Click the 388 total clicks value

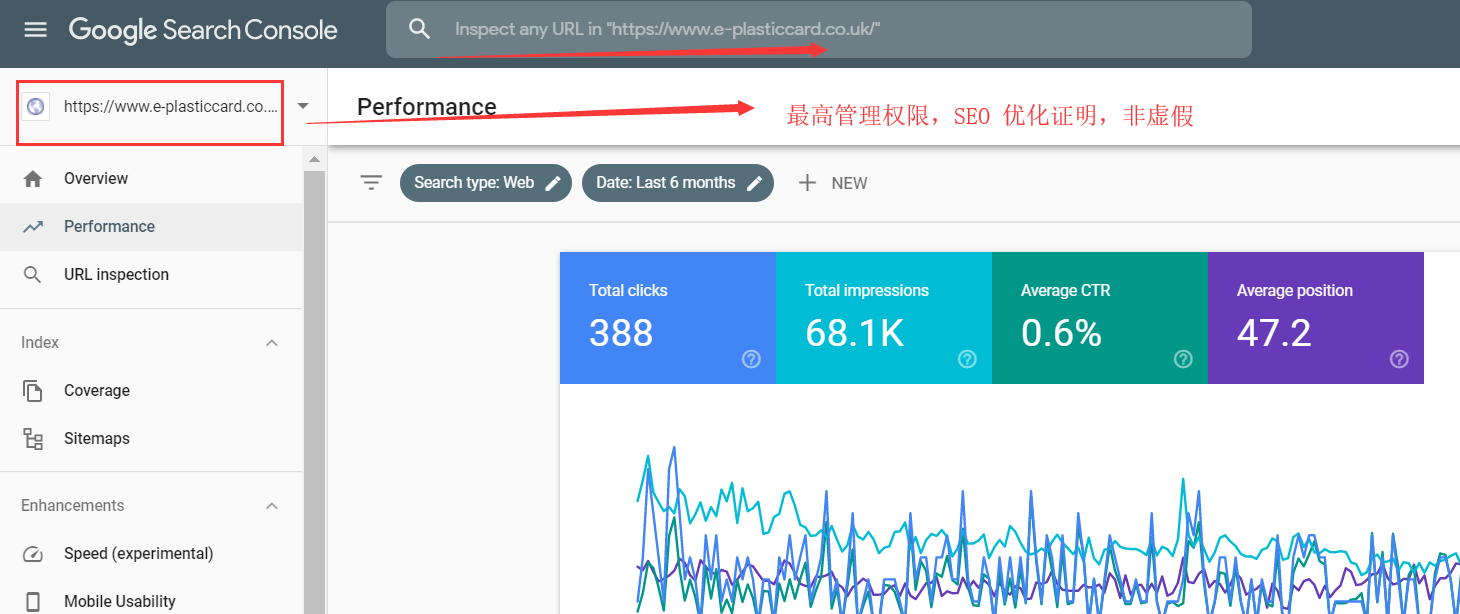[x=621, y=333]
